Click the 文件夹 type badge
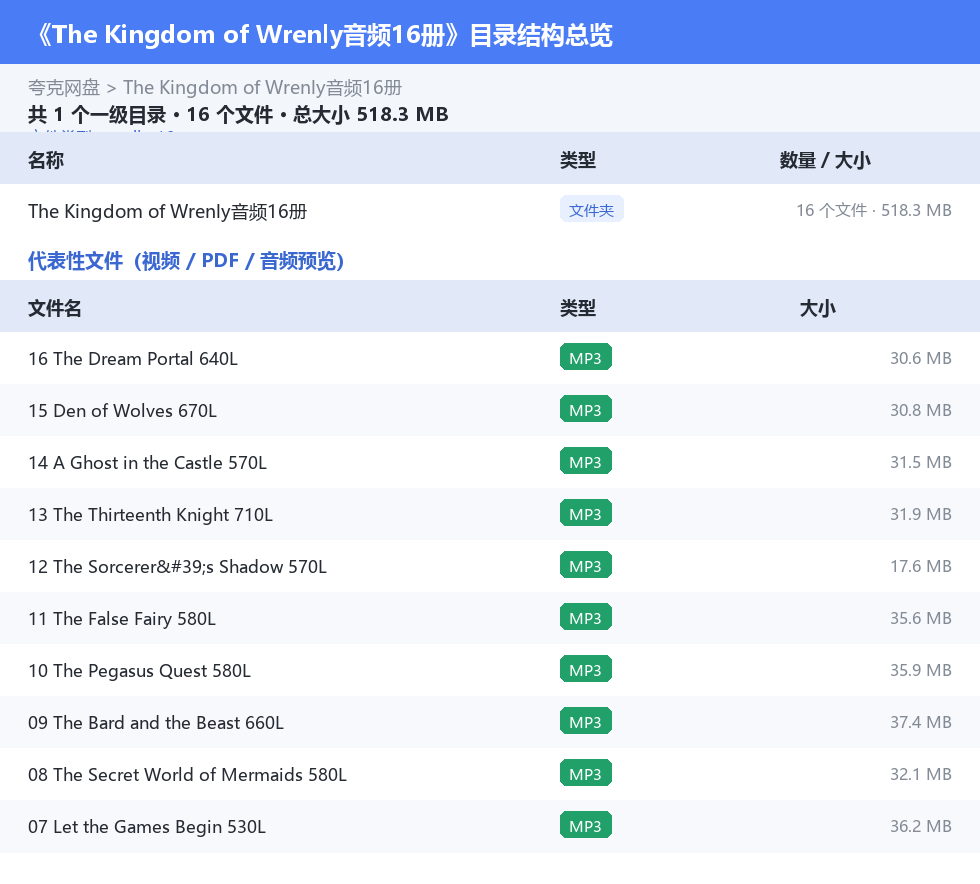Image resolution: width=980 pixels, height=884 pixels. click(591, 210)
